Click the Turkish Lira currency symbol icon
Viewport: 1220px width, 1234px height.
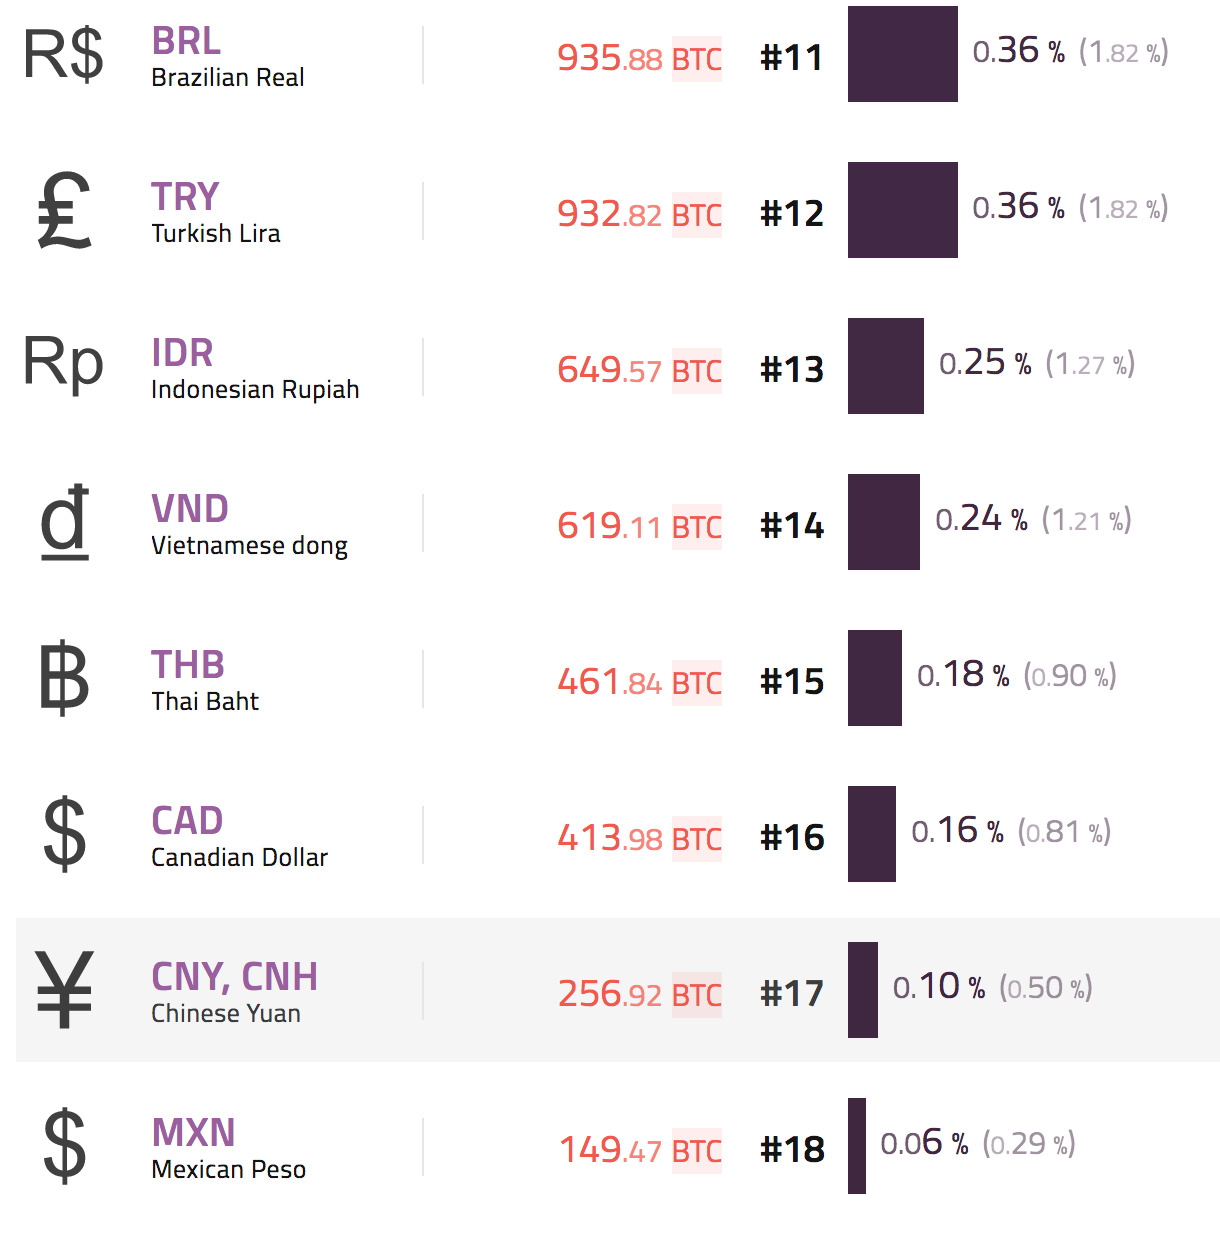pyautogui.click(x=64, y=210)
